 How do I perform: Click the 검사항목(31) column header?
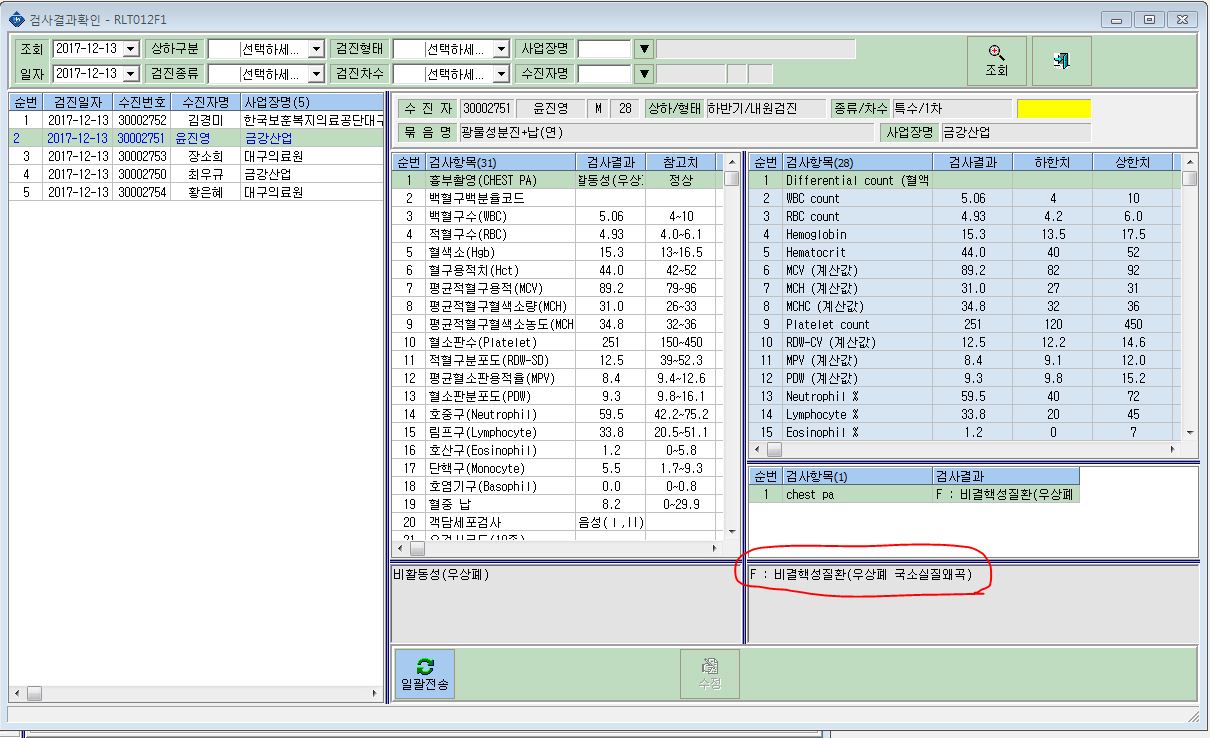click(x=500, y=162)
